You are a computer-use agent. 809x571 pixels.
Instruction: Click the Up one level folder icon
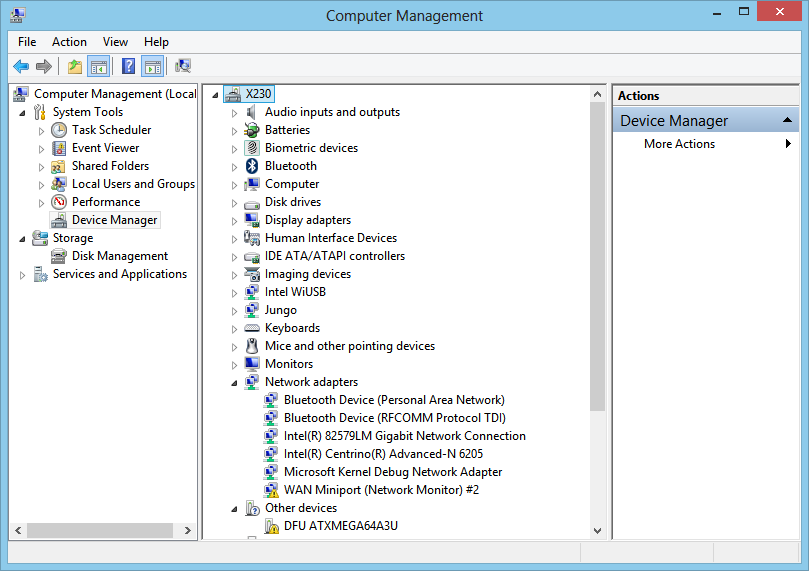coord(75,66)
